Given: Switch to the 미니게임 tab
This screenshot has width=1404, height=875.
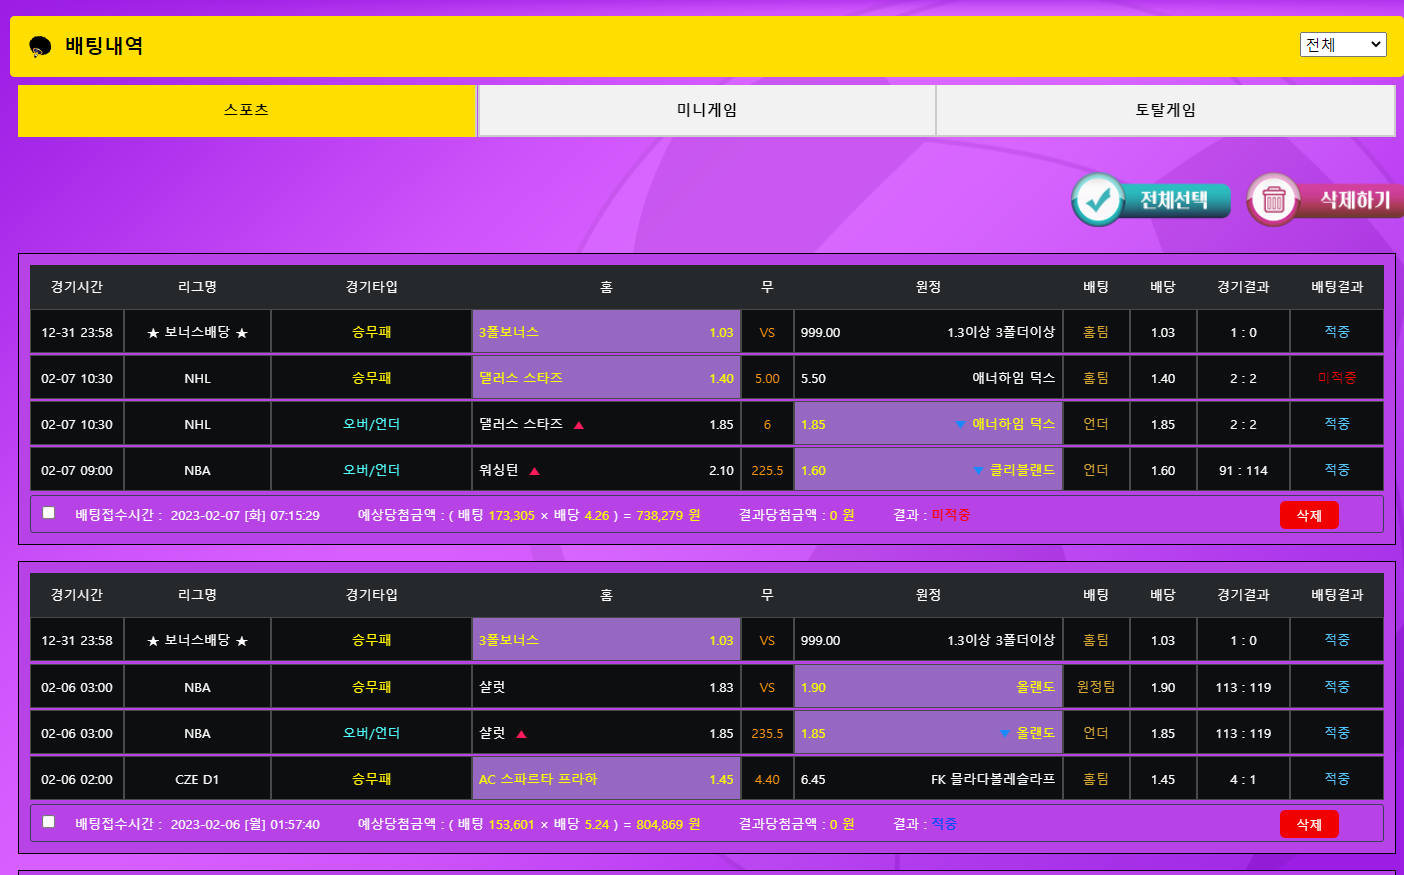Looking at the screenshot, I should pyautogui.click(x=707, y=110).
